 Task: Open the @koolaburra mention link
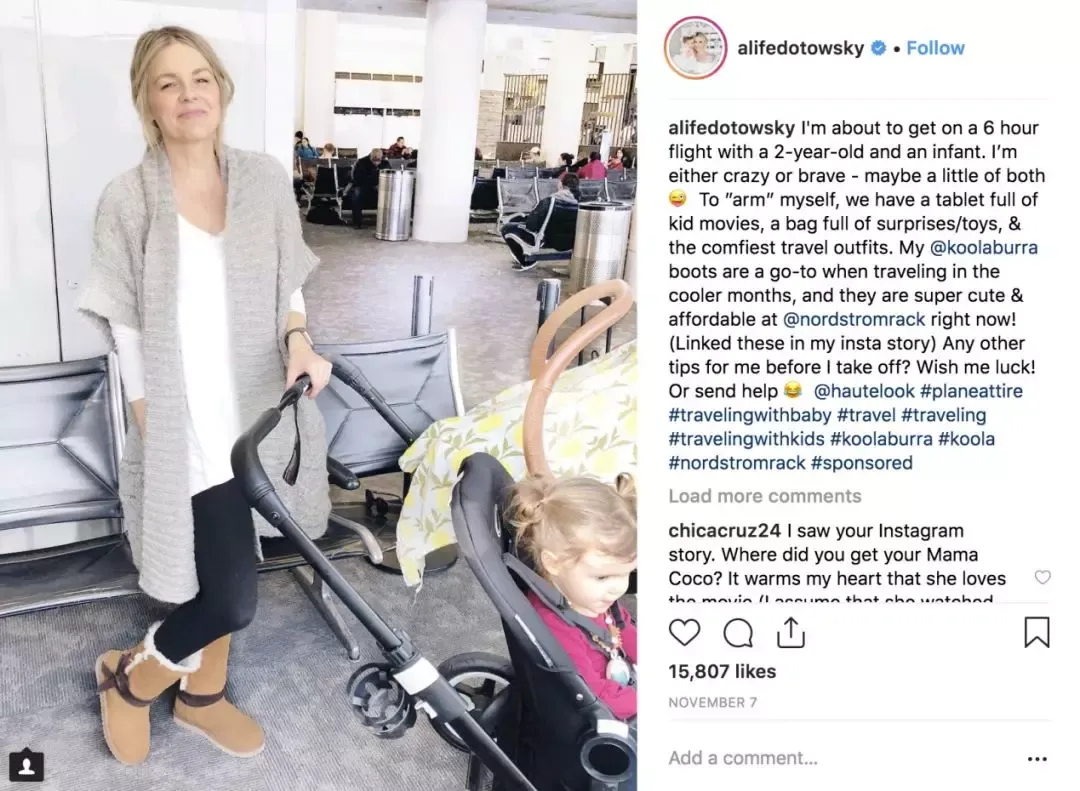click(984, 247)
